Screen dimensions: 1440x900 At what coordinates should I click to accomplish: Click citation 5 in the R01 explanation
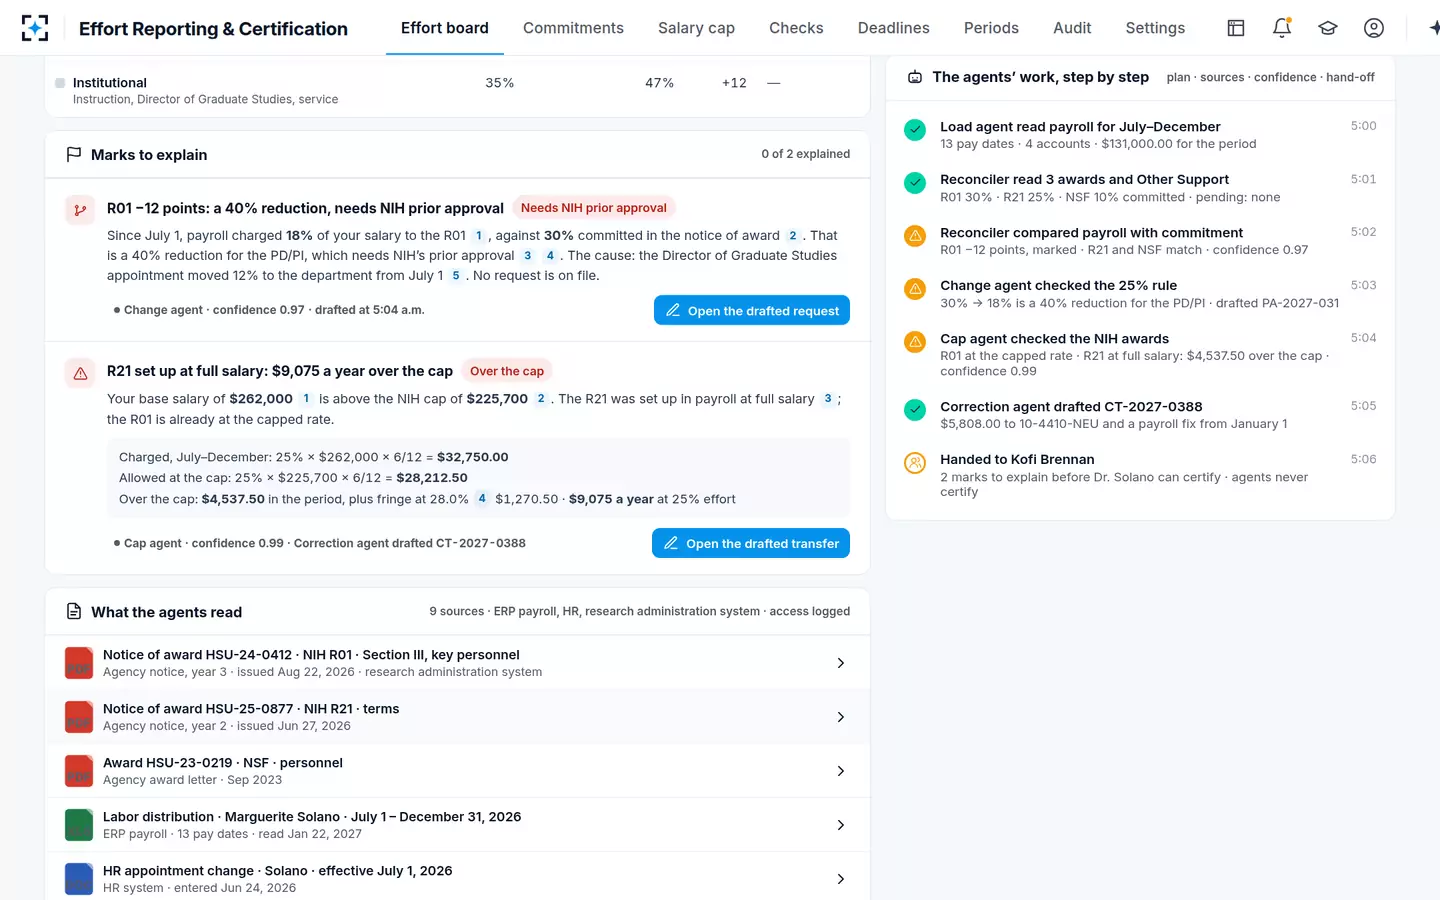(456, 276)
